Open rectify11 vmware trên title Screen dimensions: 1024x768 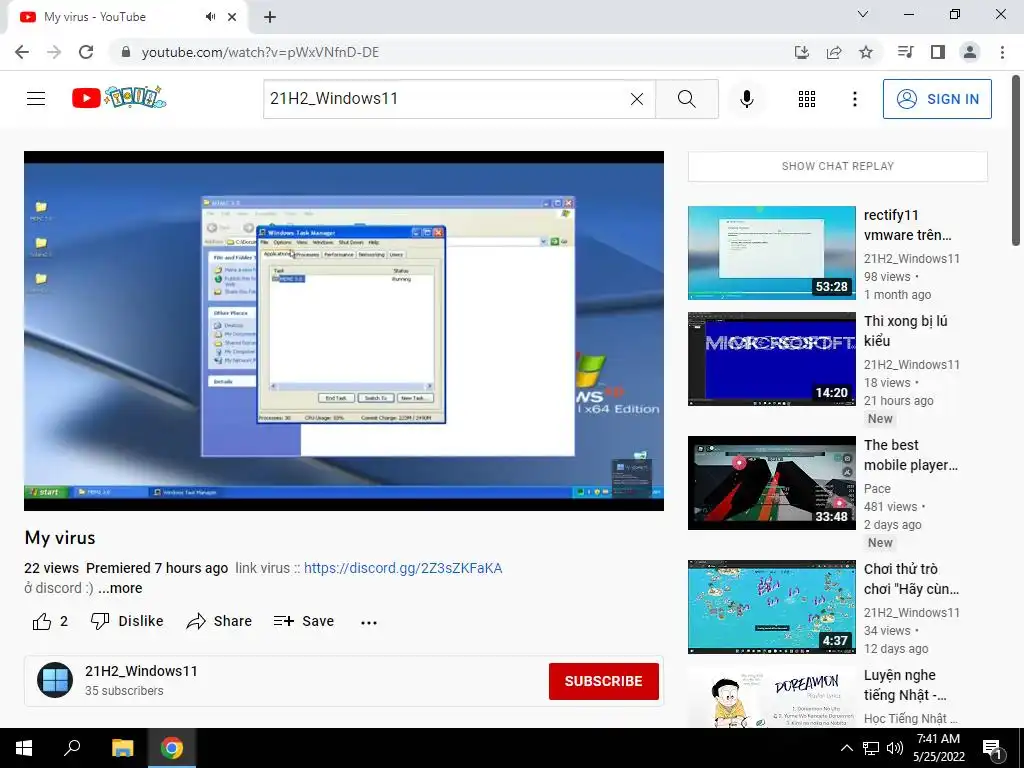click(907, 225)
